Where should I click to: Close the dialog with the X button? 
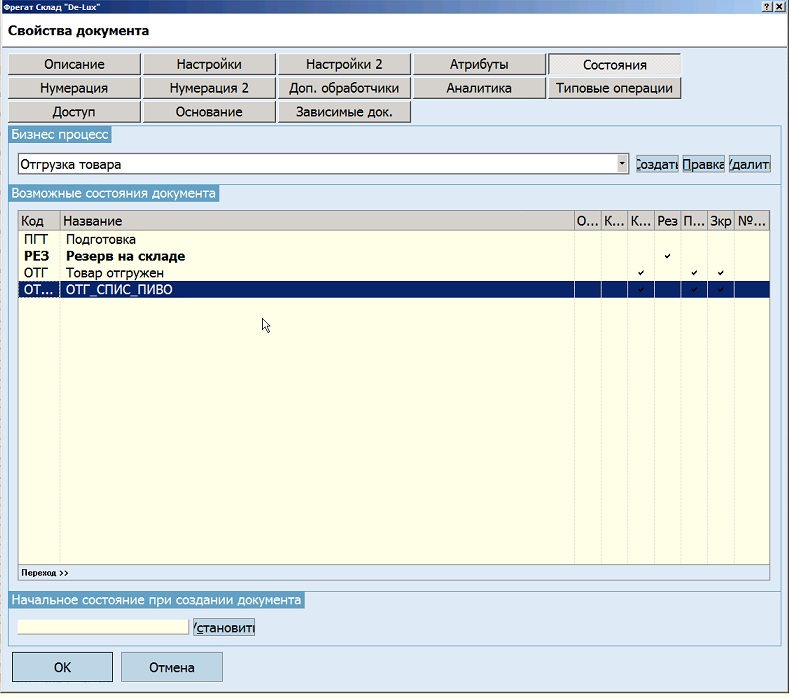(778, 7)
